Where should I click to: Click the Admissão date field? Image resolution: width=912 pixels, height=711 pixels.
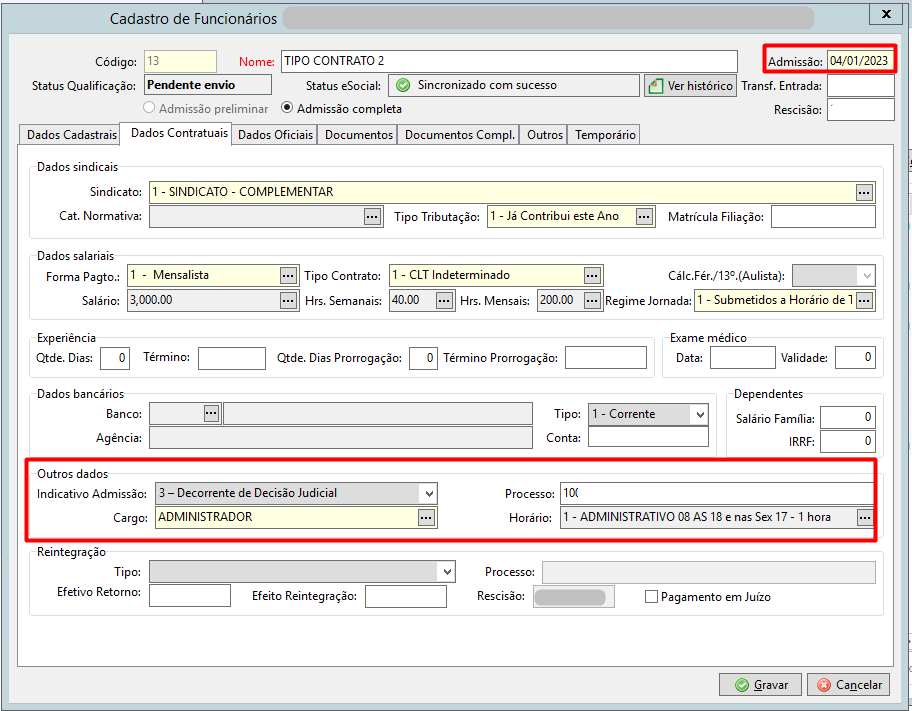[x=860, y=61]
